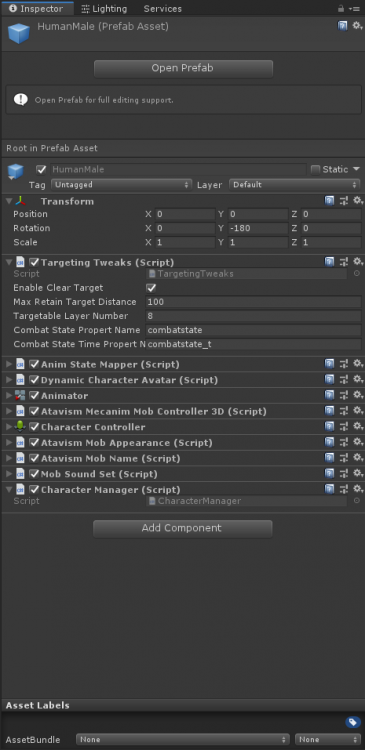Image resolution: width=365 pixels, height=750 pixels.
Task: Open Inspector panel options menu
Action: pyautogui.click(x=354, y=9)
